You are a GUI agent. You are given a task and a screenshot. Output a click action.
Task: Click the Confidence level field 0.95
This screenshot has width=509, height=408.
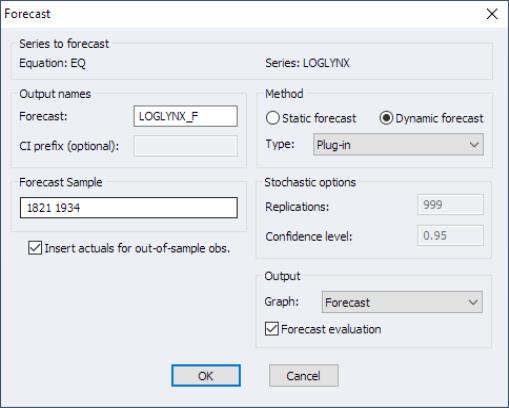[x=450, y=235]
